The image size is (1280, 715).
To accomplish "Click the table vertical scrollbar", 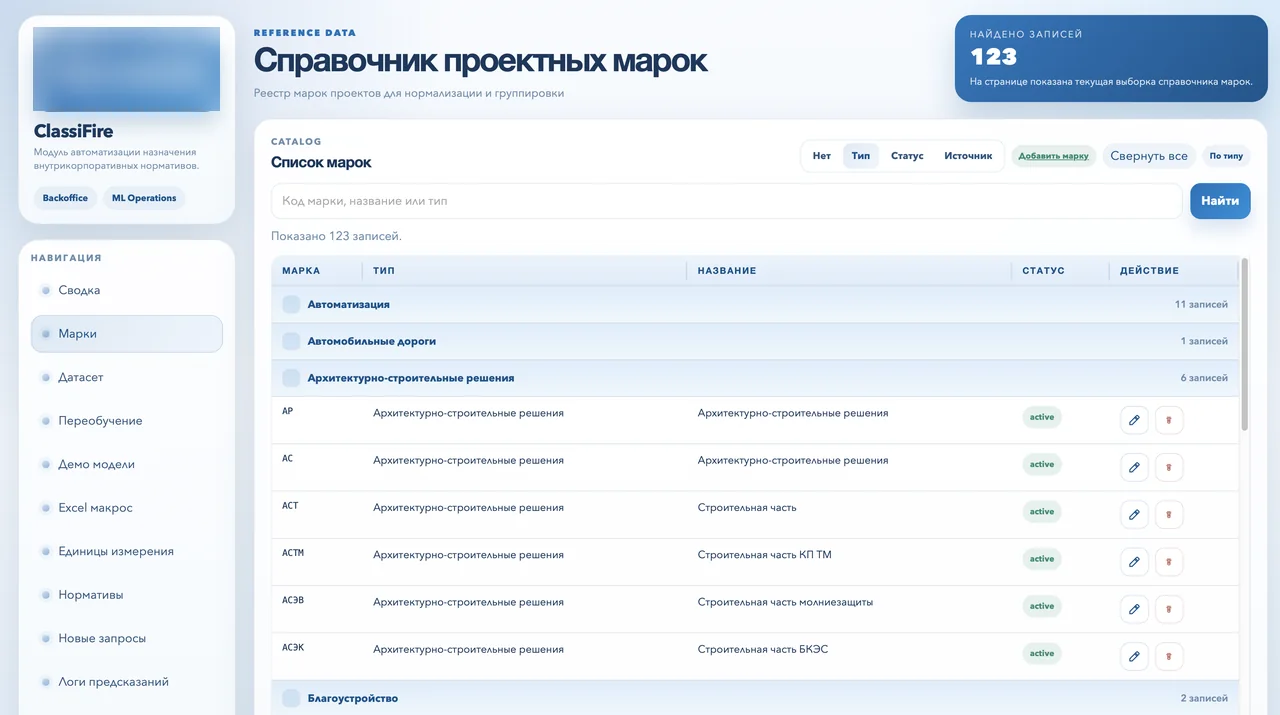I will pyautogui.click(x=1245, y=345).
